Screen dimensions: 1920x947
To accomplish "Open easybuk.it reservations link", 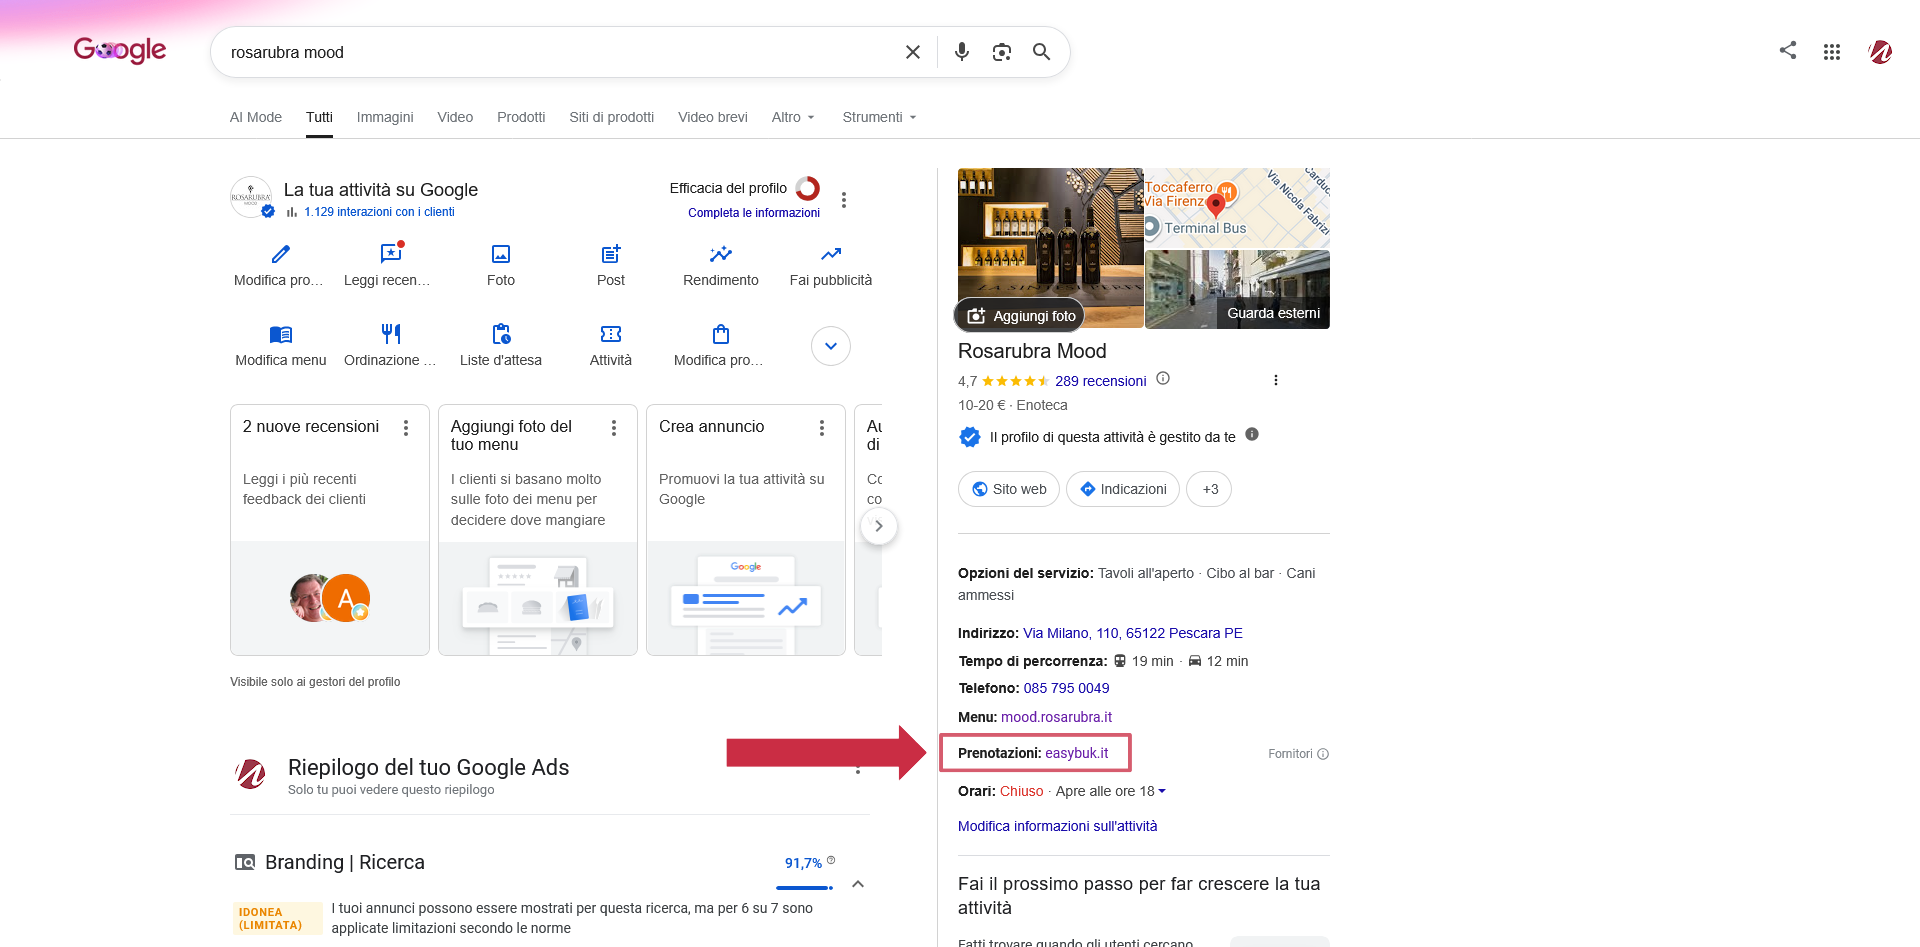I will coord(1077,753).
